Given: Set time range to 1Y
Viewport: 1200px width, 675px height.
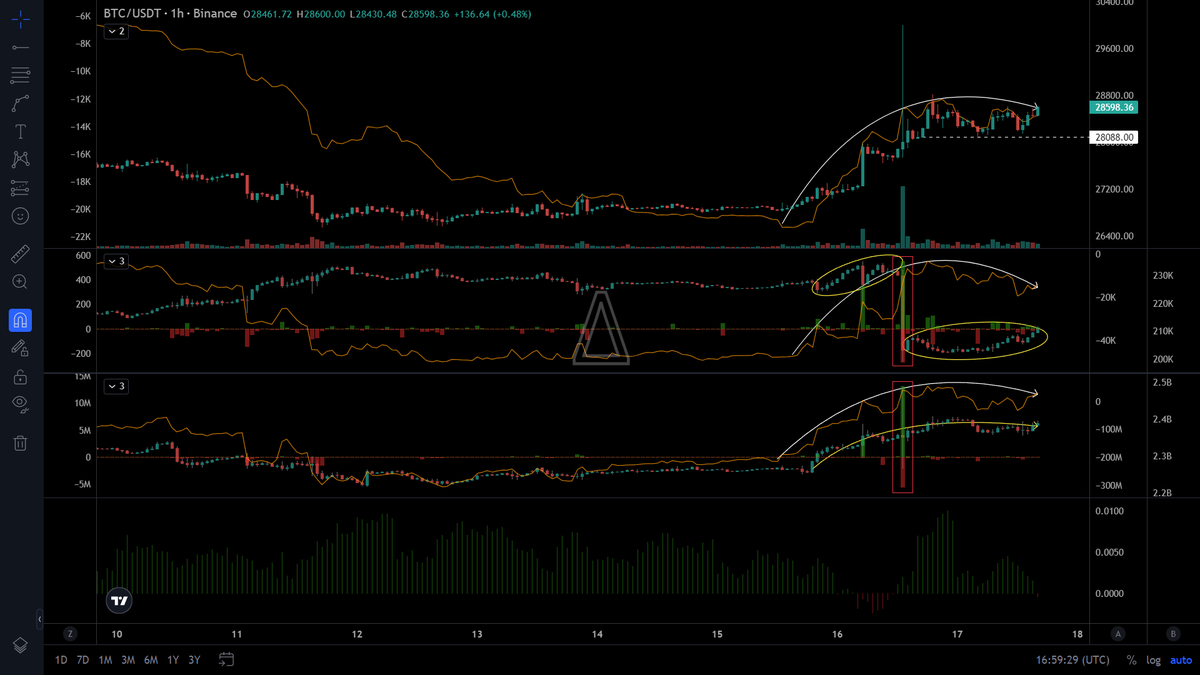Looking at the screenshot, I should point(173,660).
